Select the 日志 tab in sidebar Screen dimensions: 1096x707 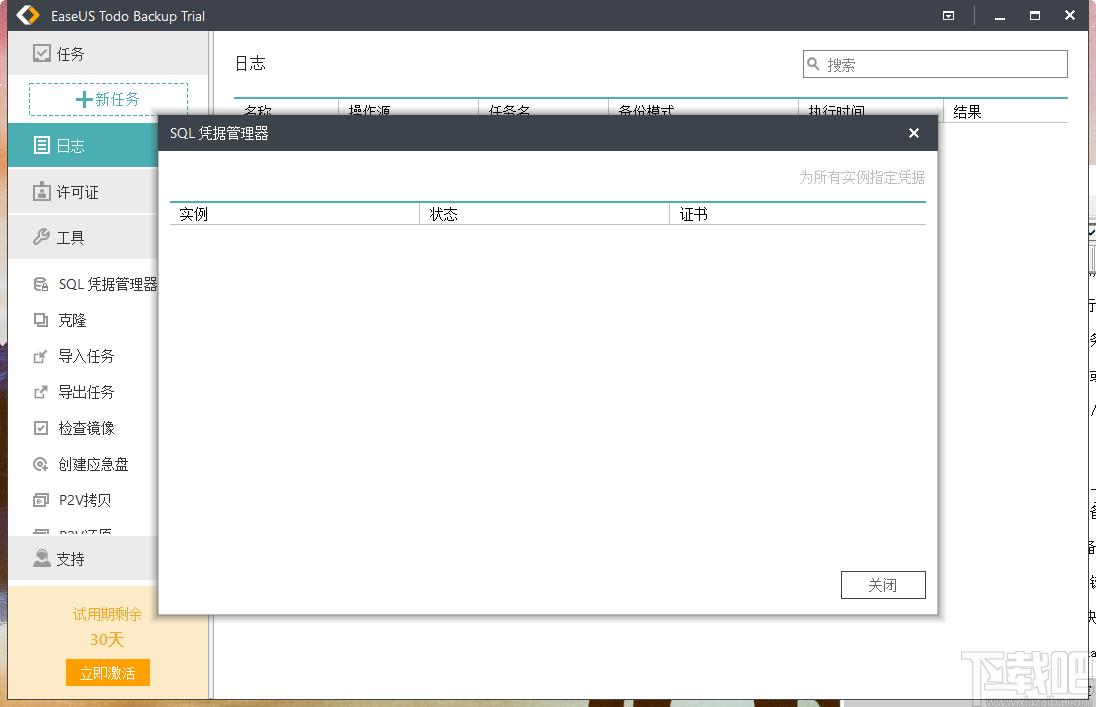click(83, 145)
